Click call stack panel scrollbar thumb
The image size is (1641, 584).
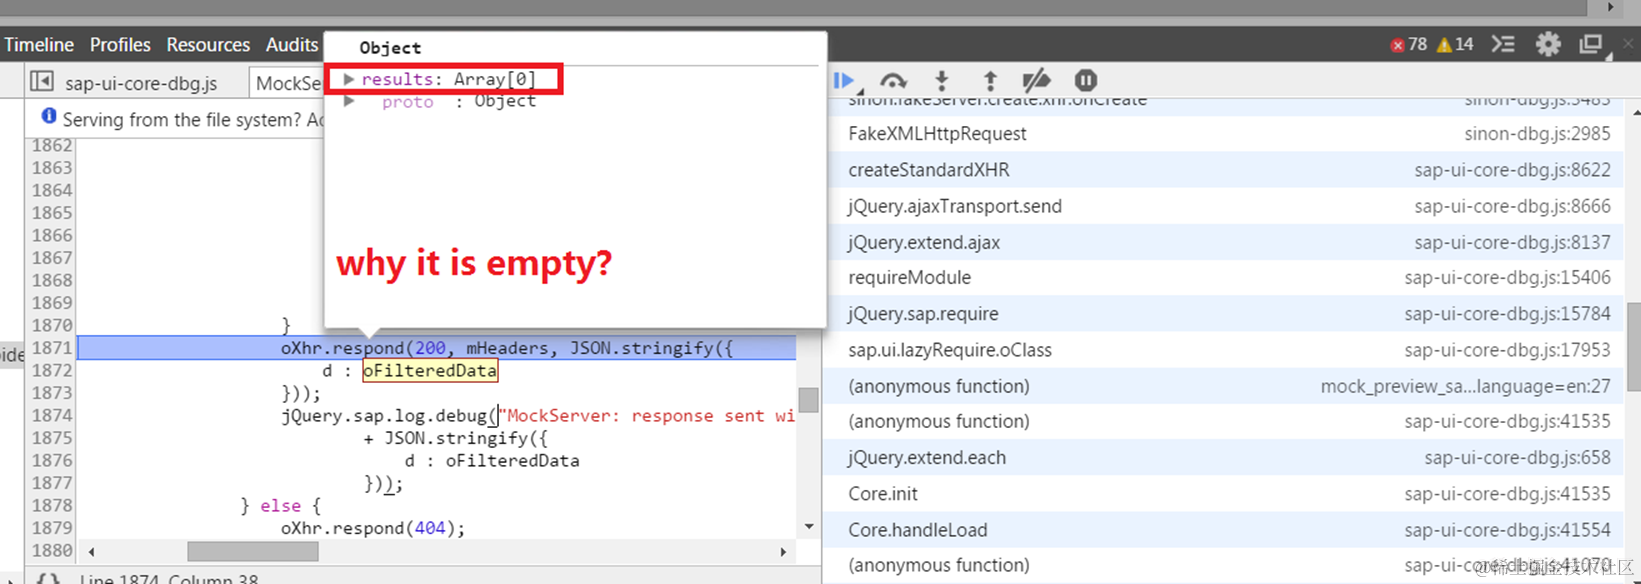pyautogui.click(x=1633, y=347)
